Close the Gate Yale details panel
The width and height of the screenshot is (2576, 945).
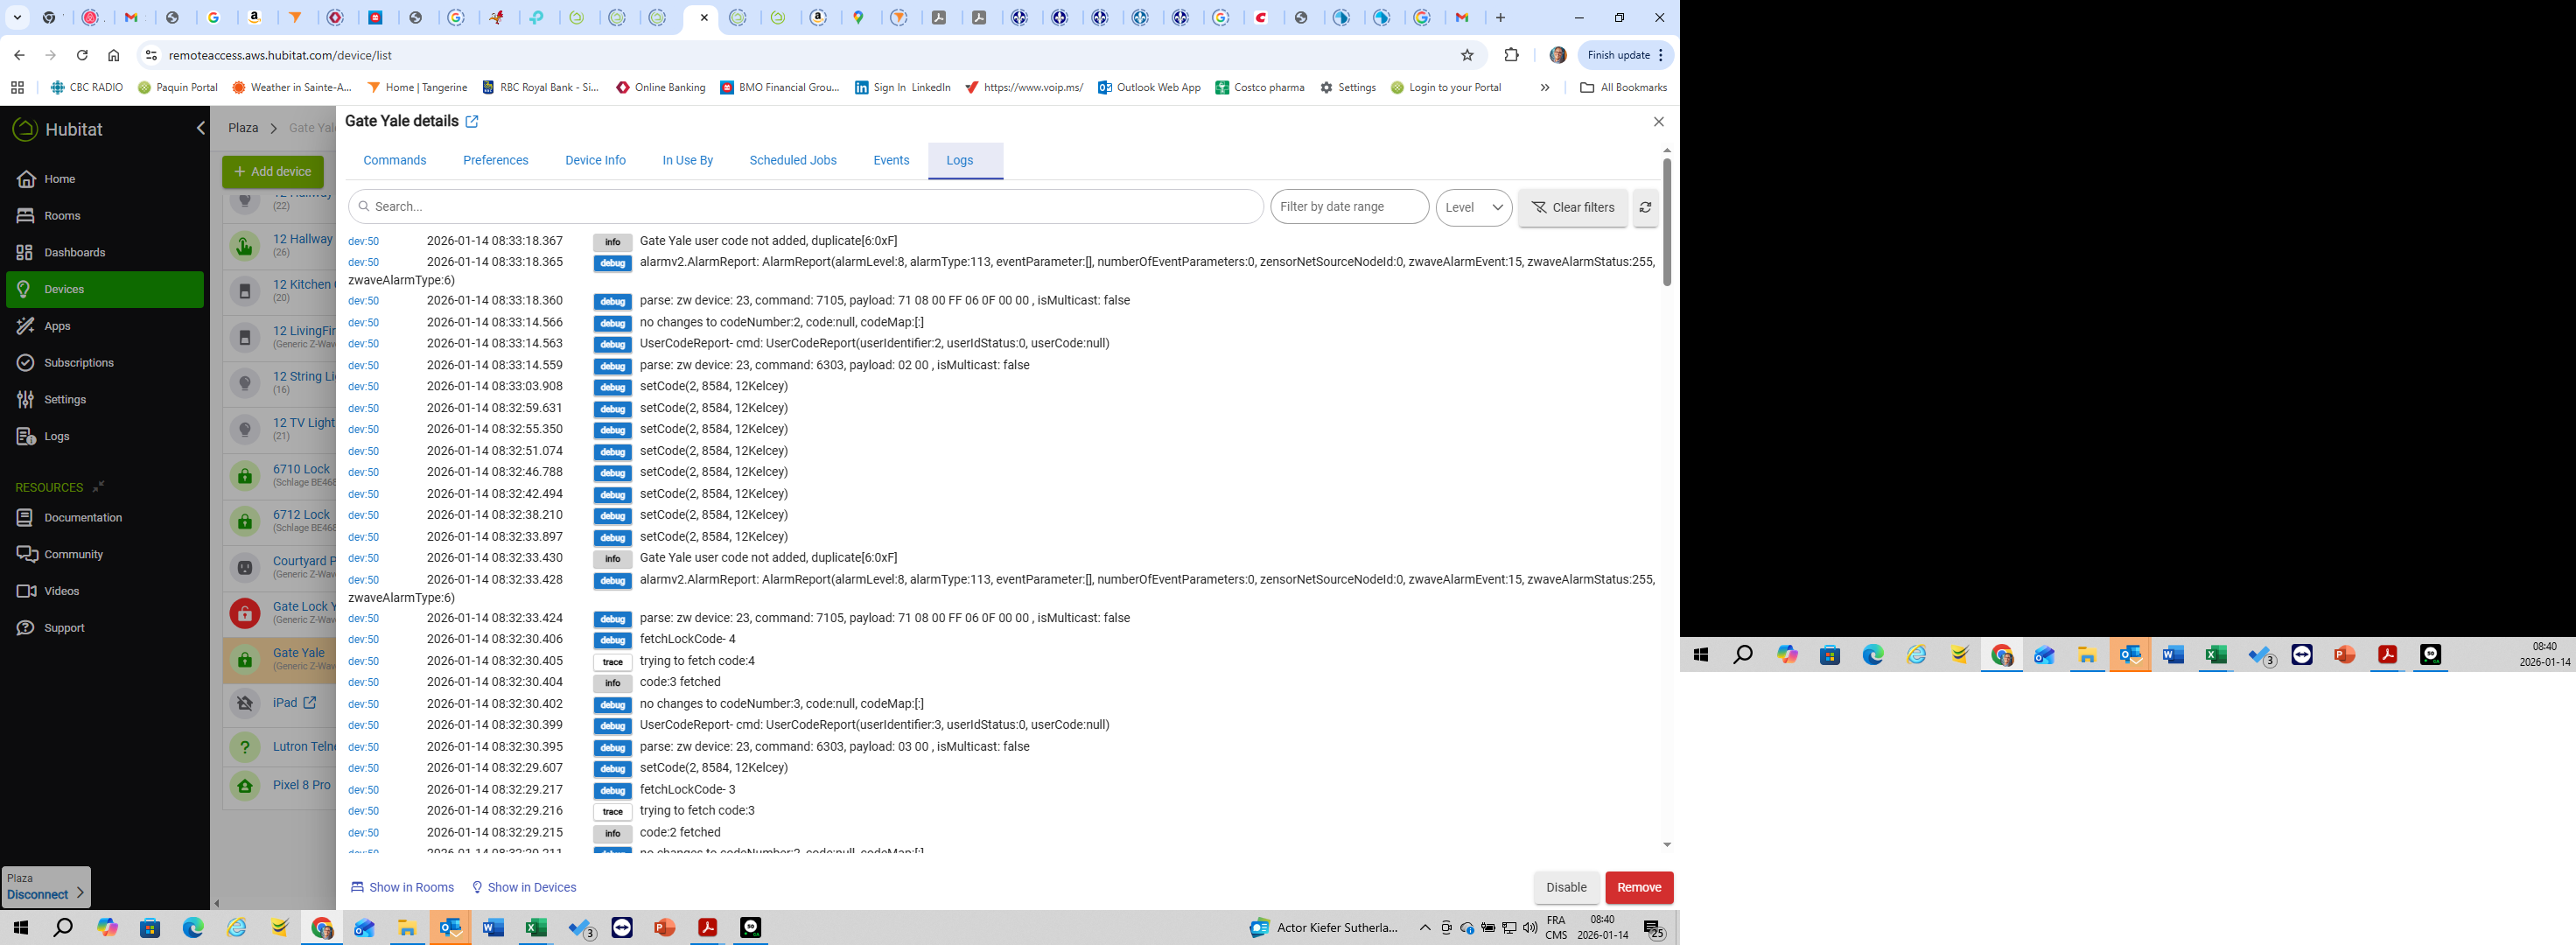pyautogui.click(x=1659, y=121)
